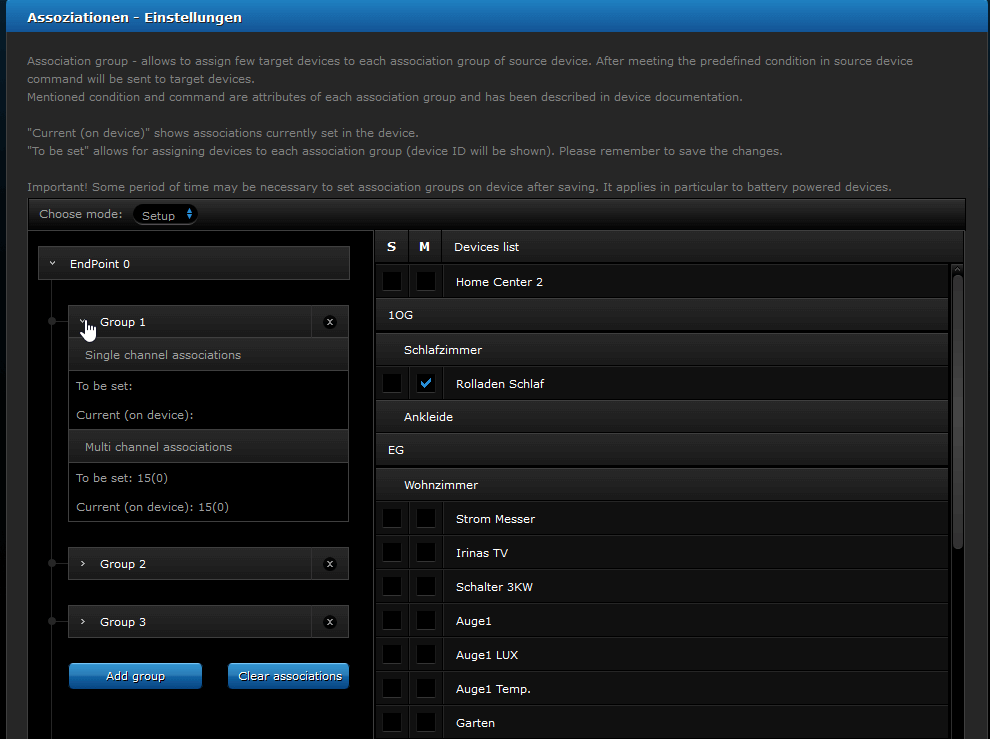
Task: Check the S checkbox for Auge1 LUX
Action: (x=392, y=654)
